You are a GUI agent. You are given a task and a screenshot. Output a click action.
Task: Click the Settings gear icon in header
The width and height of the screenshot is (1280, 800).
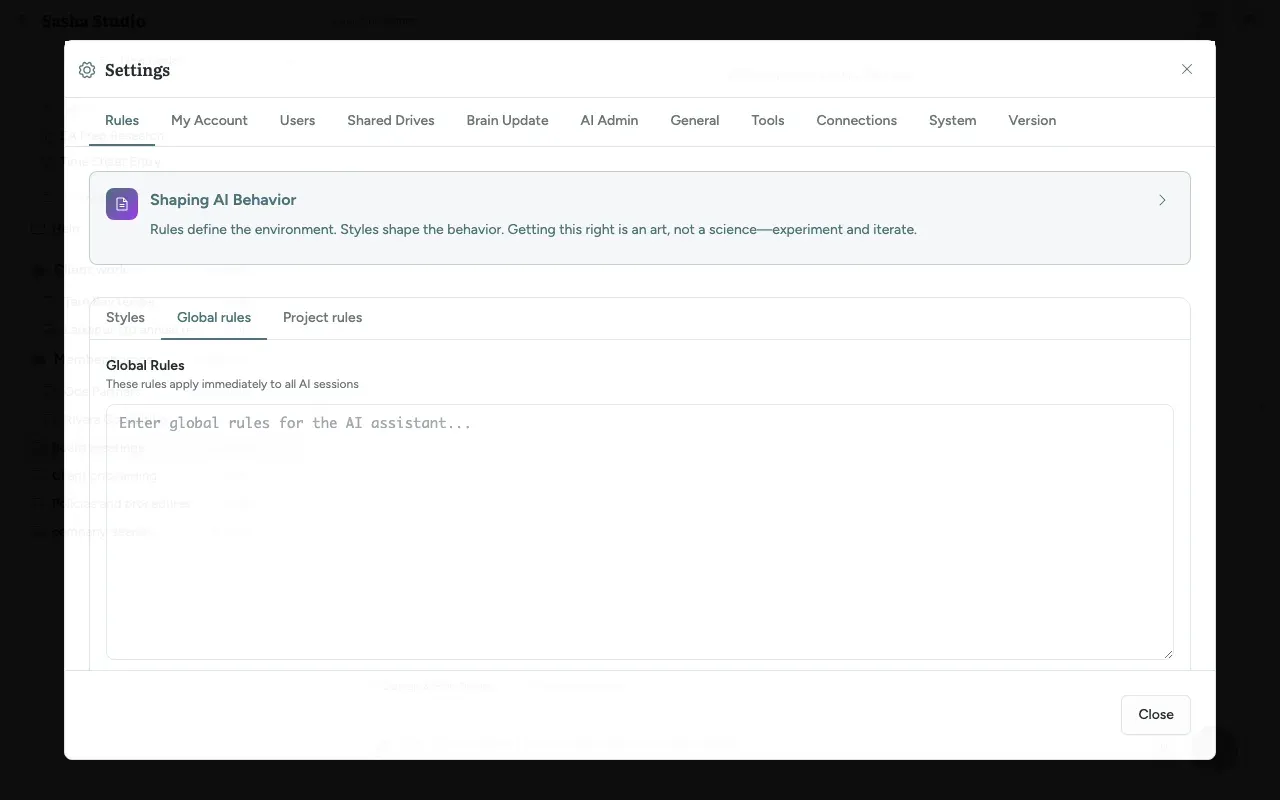coord(87,70)
